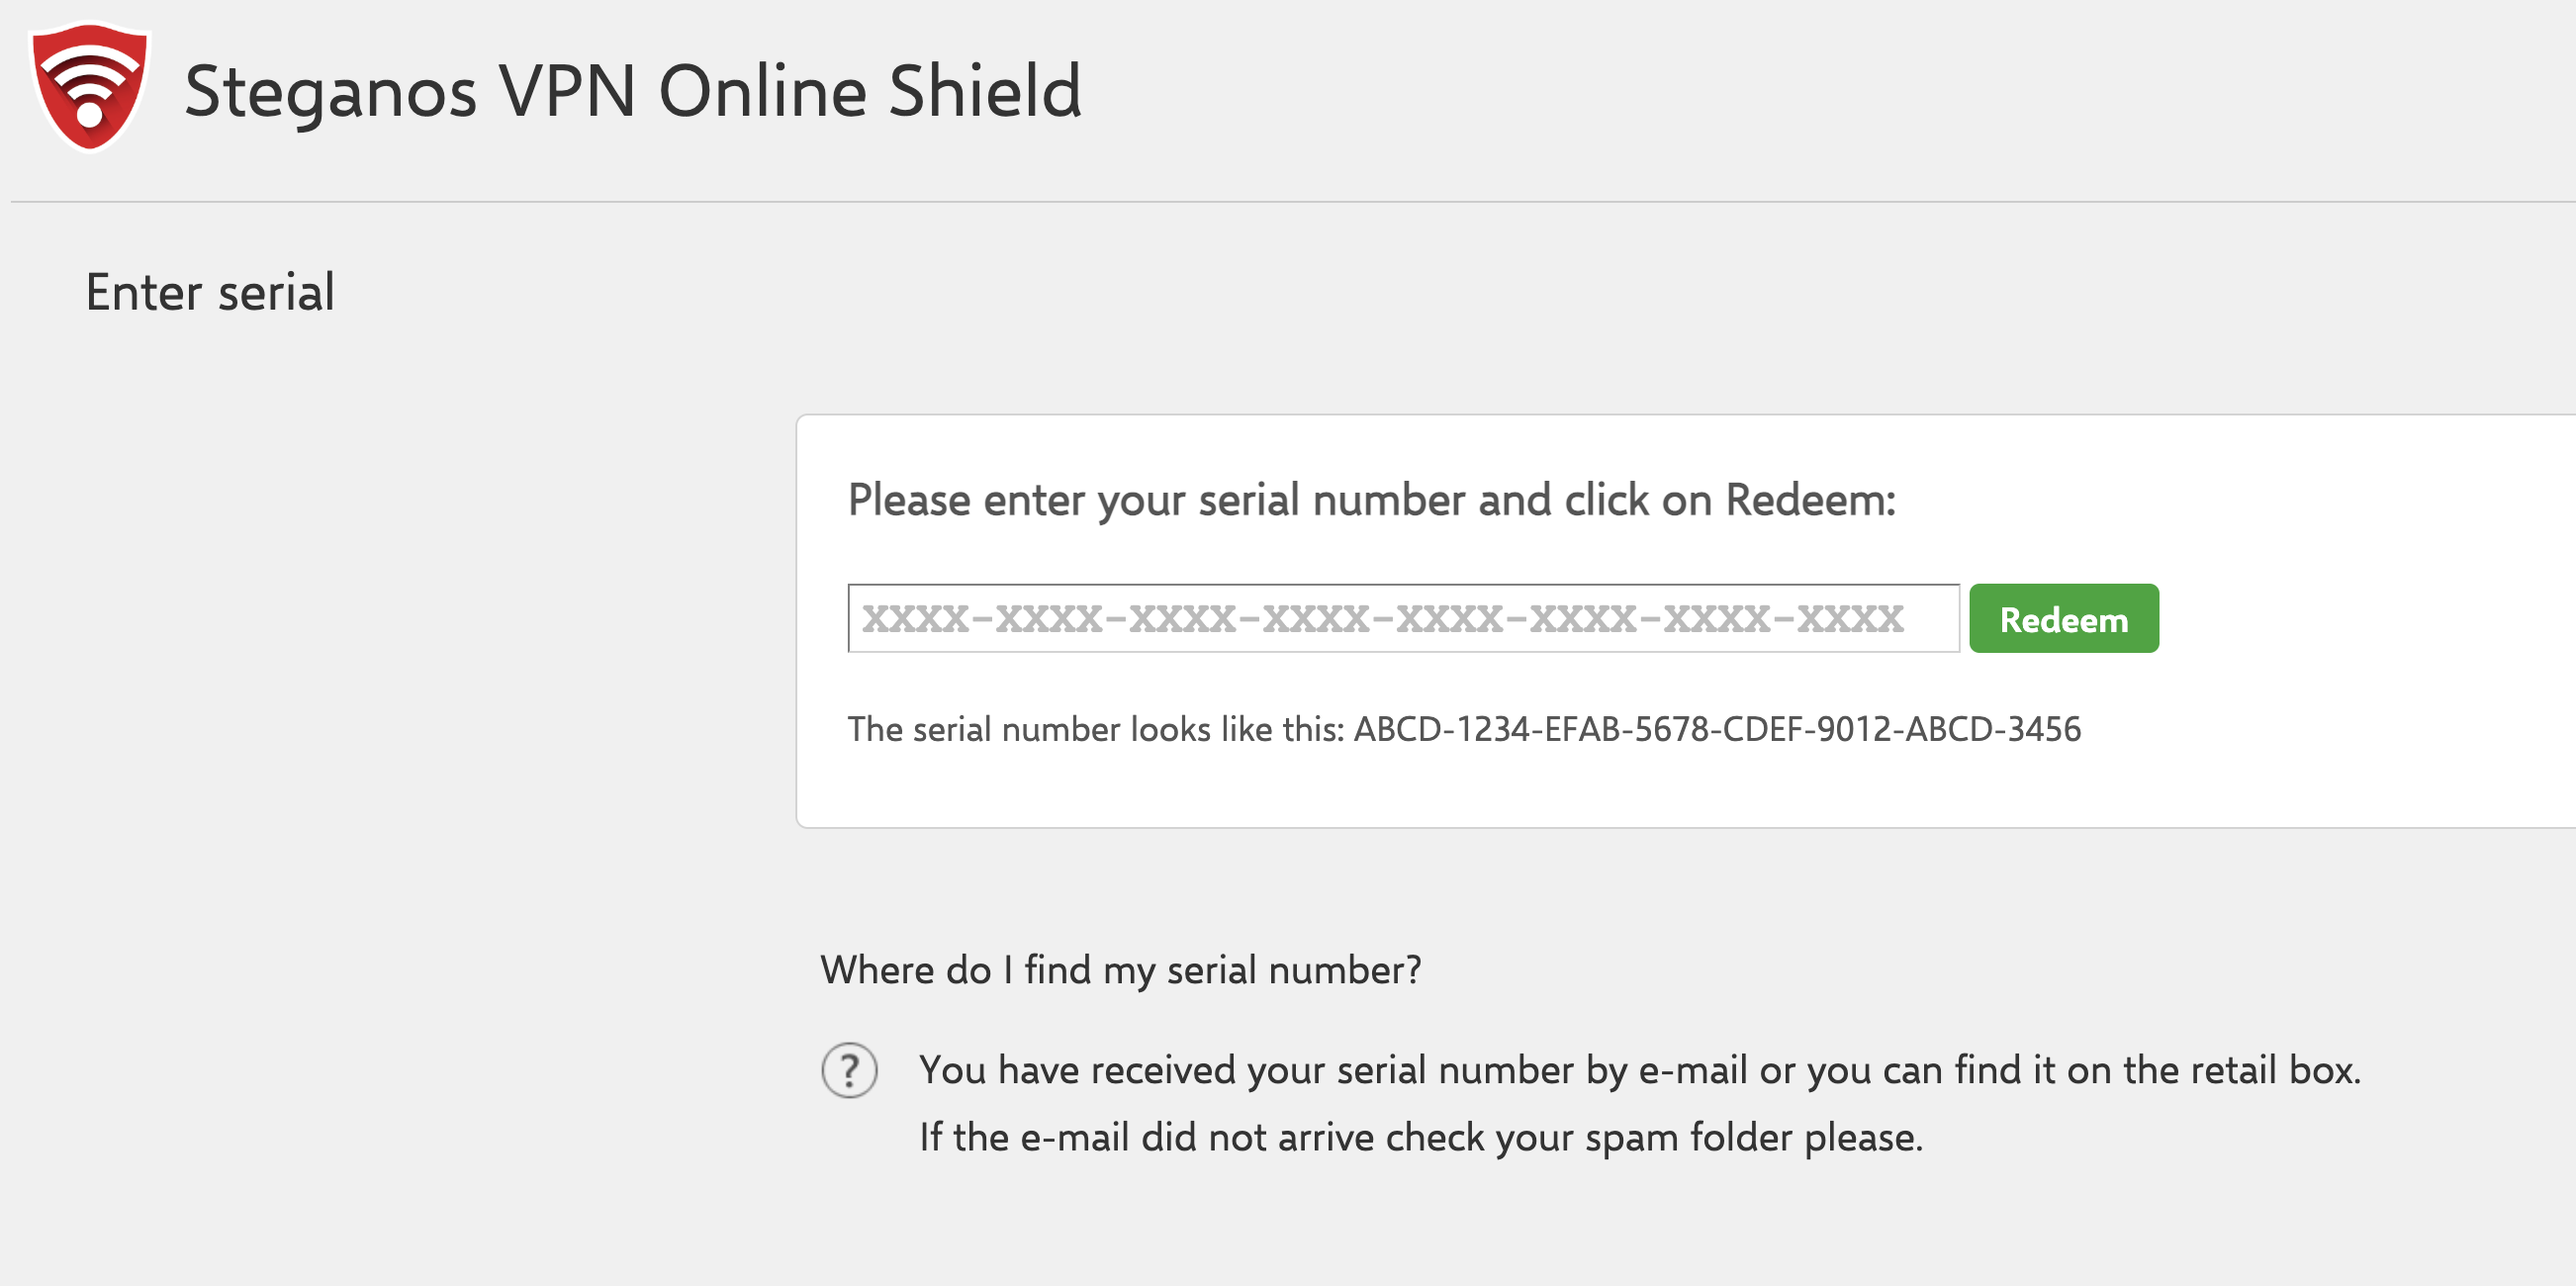Select the "Enter serial" heading
The height and width of the screenshot is (1286, 2576).
210,293
